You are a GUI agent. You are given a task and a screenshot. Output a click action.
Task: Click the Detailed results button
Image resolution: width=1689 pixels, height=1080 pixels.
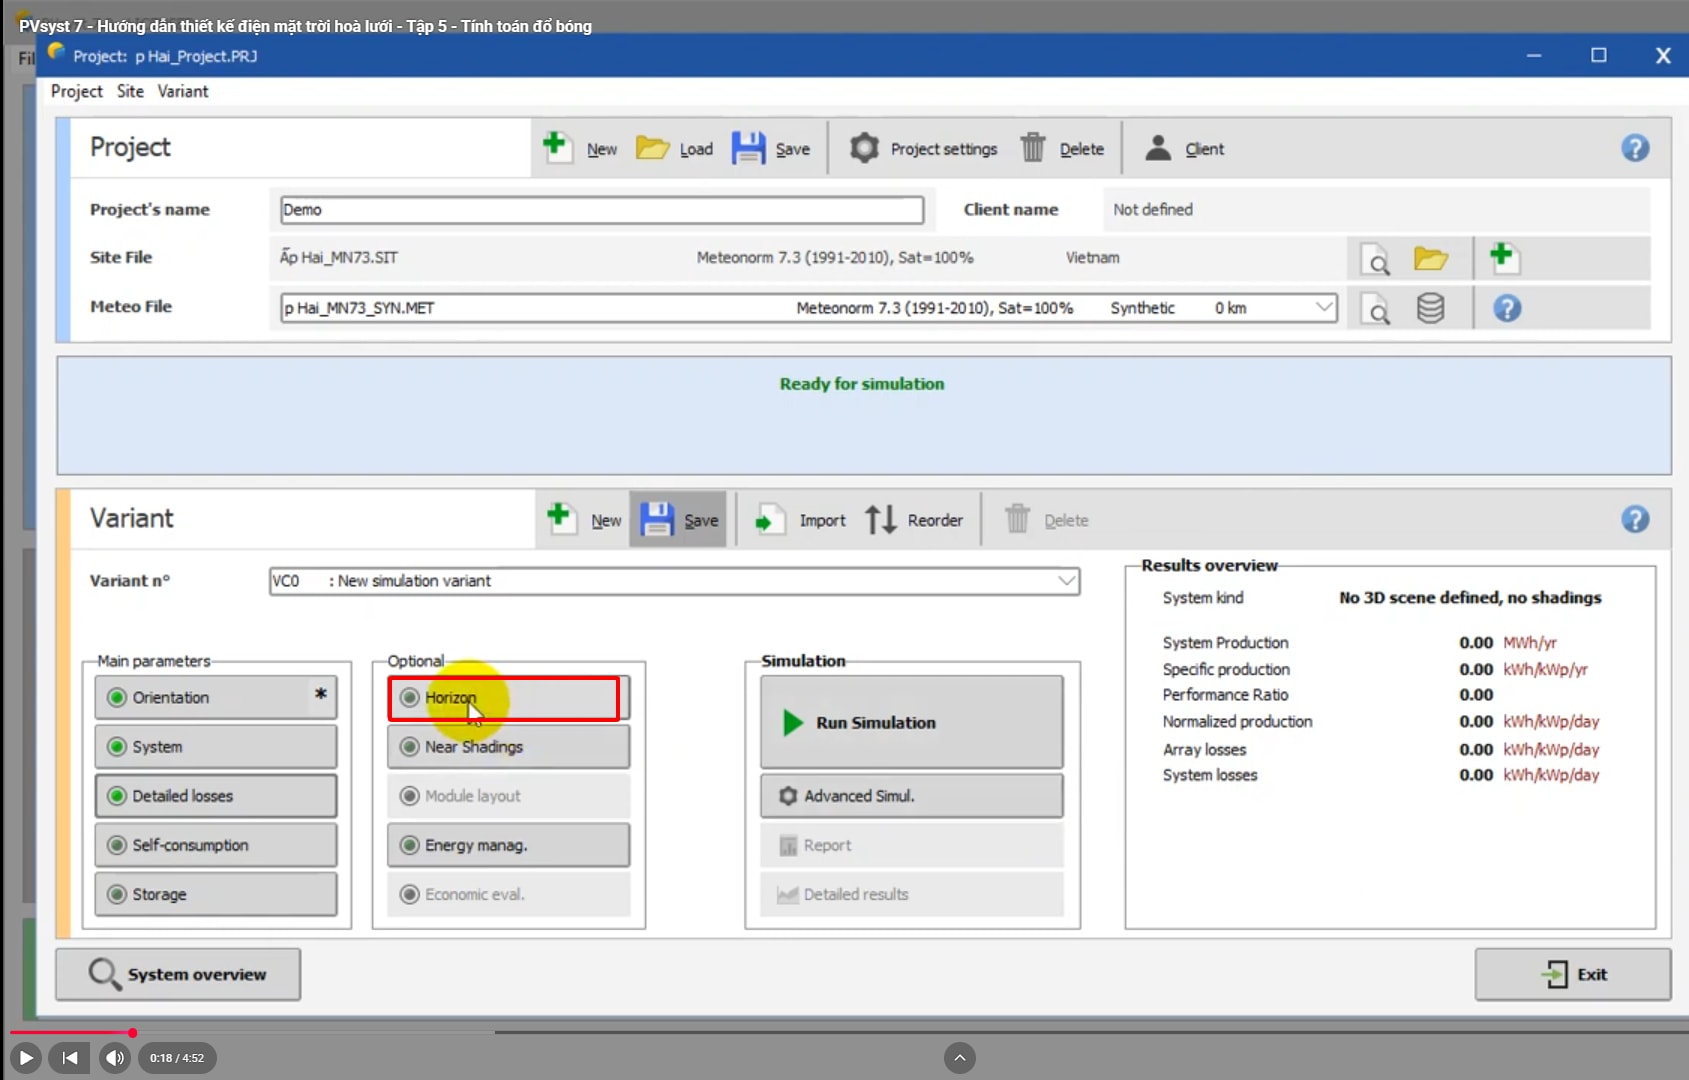(912, 894)
